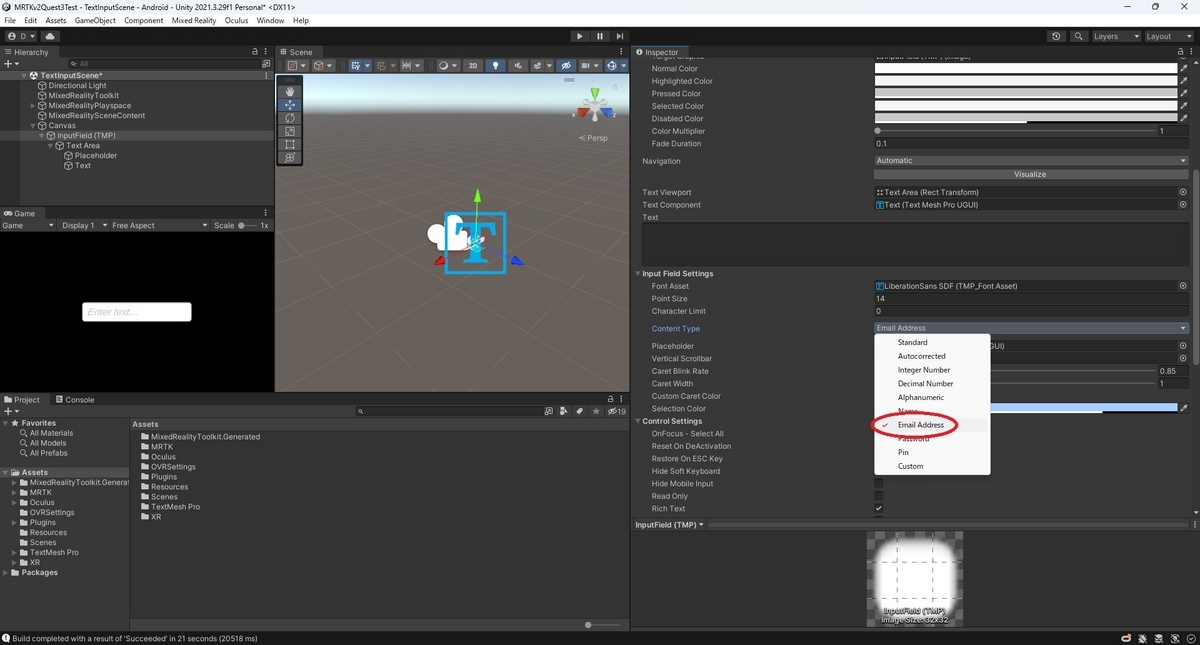Uncheck the Rich Text checkbox
1200x645 pixels.
(x=879, y=508)
